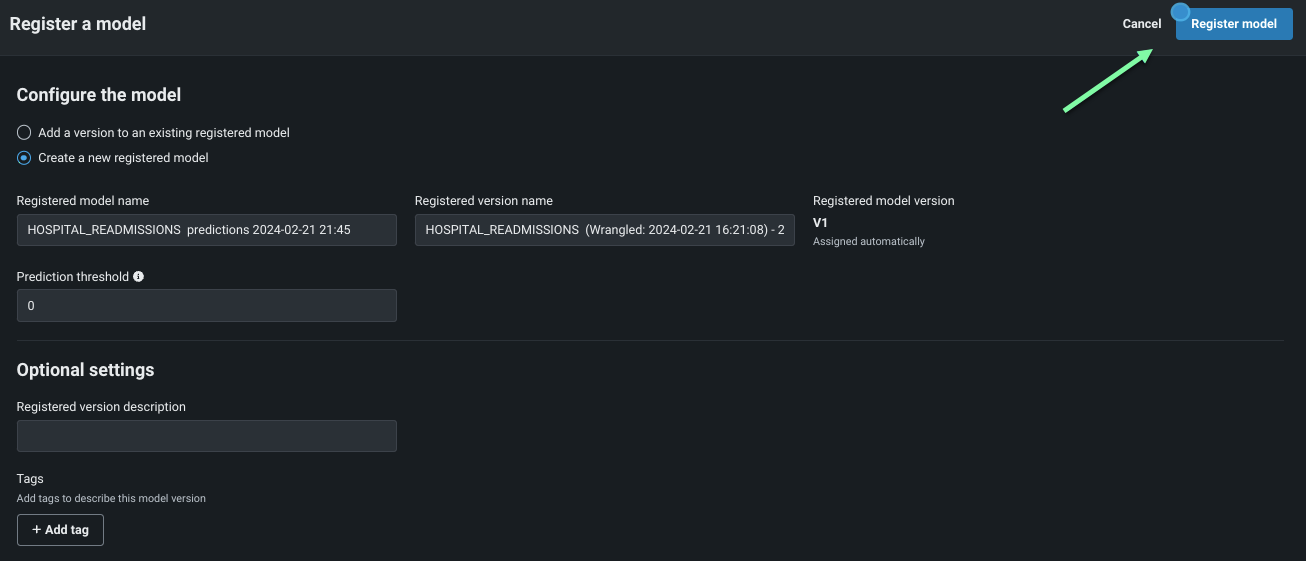
Task: Click the 'Add tags to describe this model version' hint
Action: pos(111,498)
